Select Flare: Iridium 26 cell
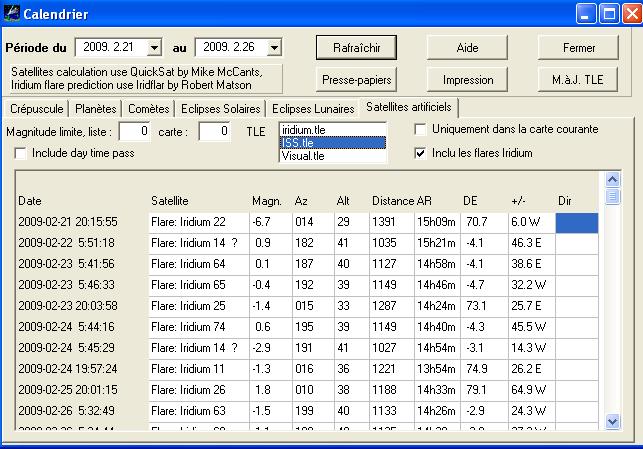The height and width of the screenshot is (449, 643). 199,390
